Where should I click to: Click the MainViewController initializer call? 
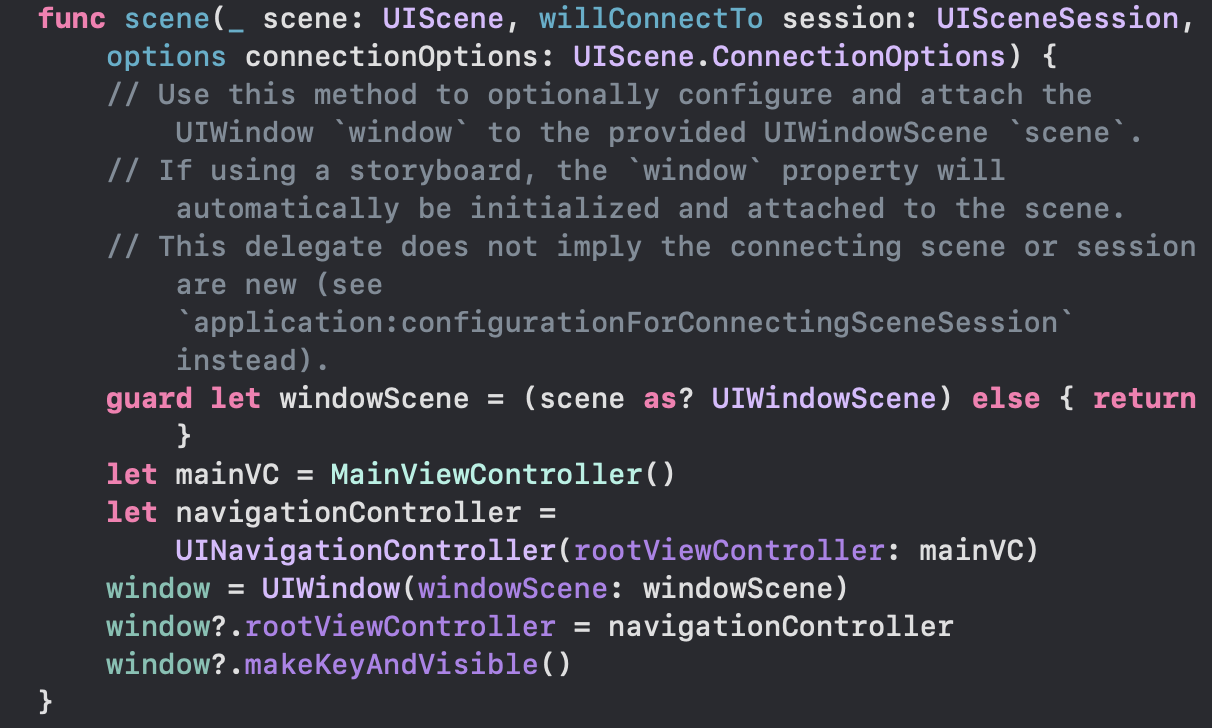tap(486, 475)
